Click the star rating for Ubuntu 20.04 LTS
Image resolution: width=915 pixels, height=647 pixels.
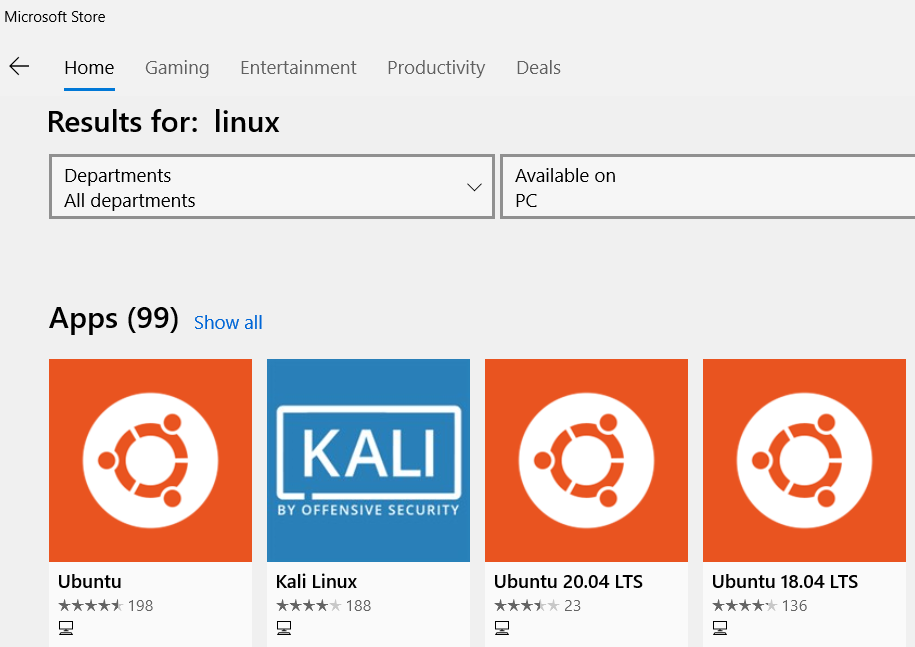tap(526, 606)
